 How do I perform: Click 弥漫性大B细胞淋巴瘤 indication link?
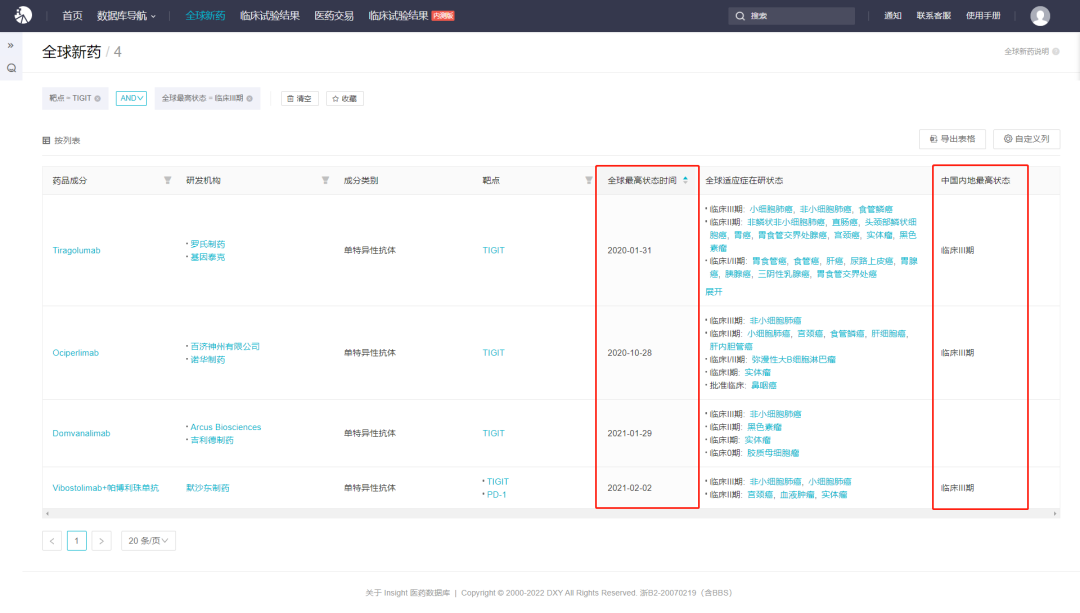pos(793,360)
